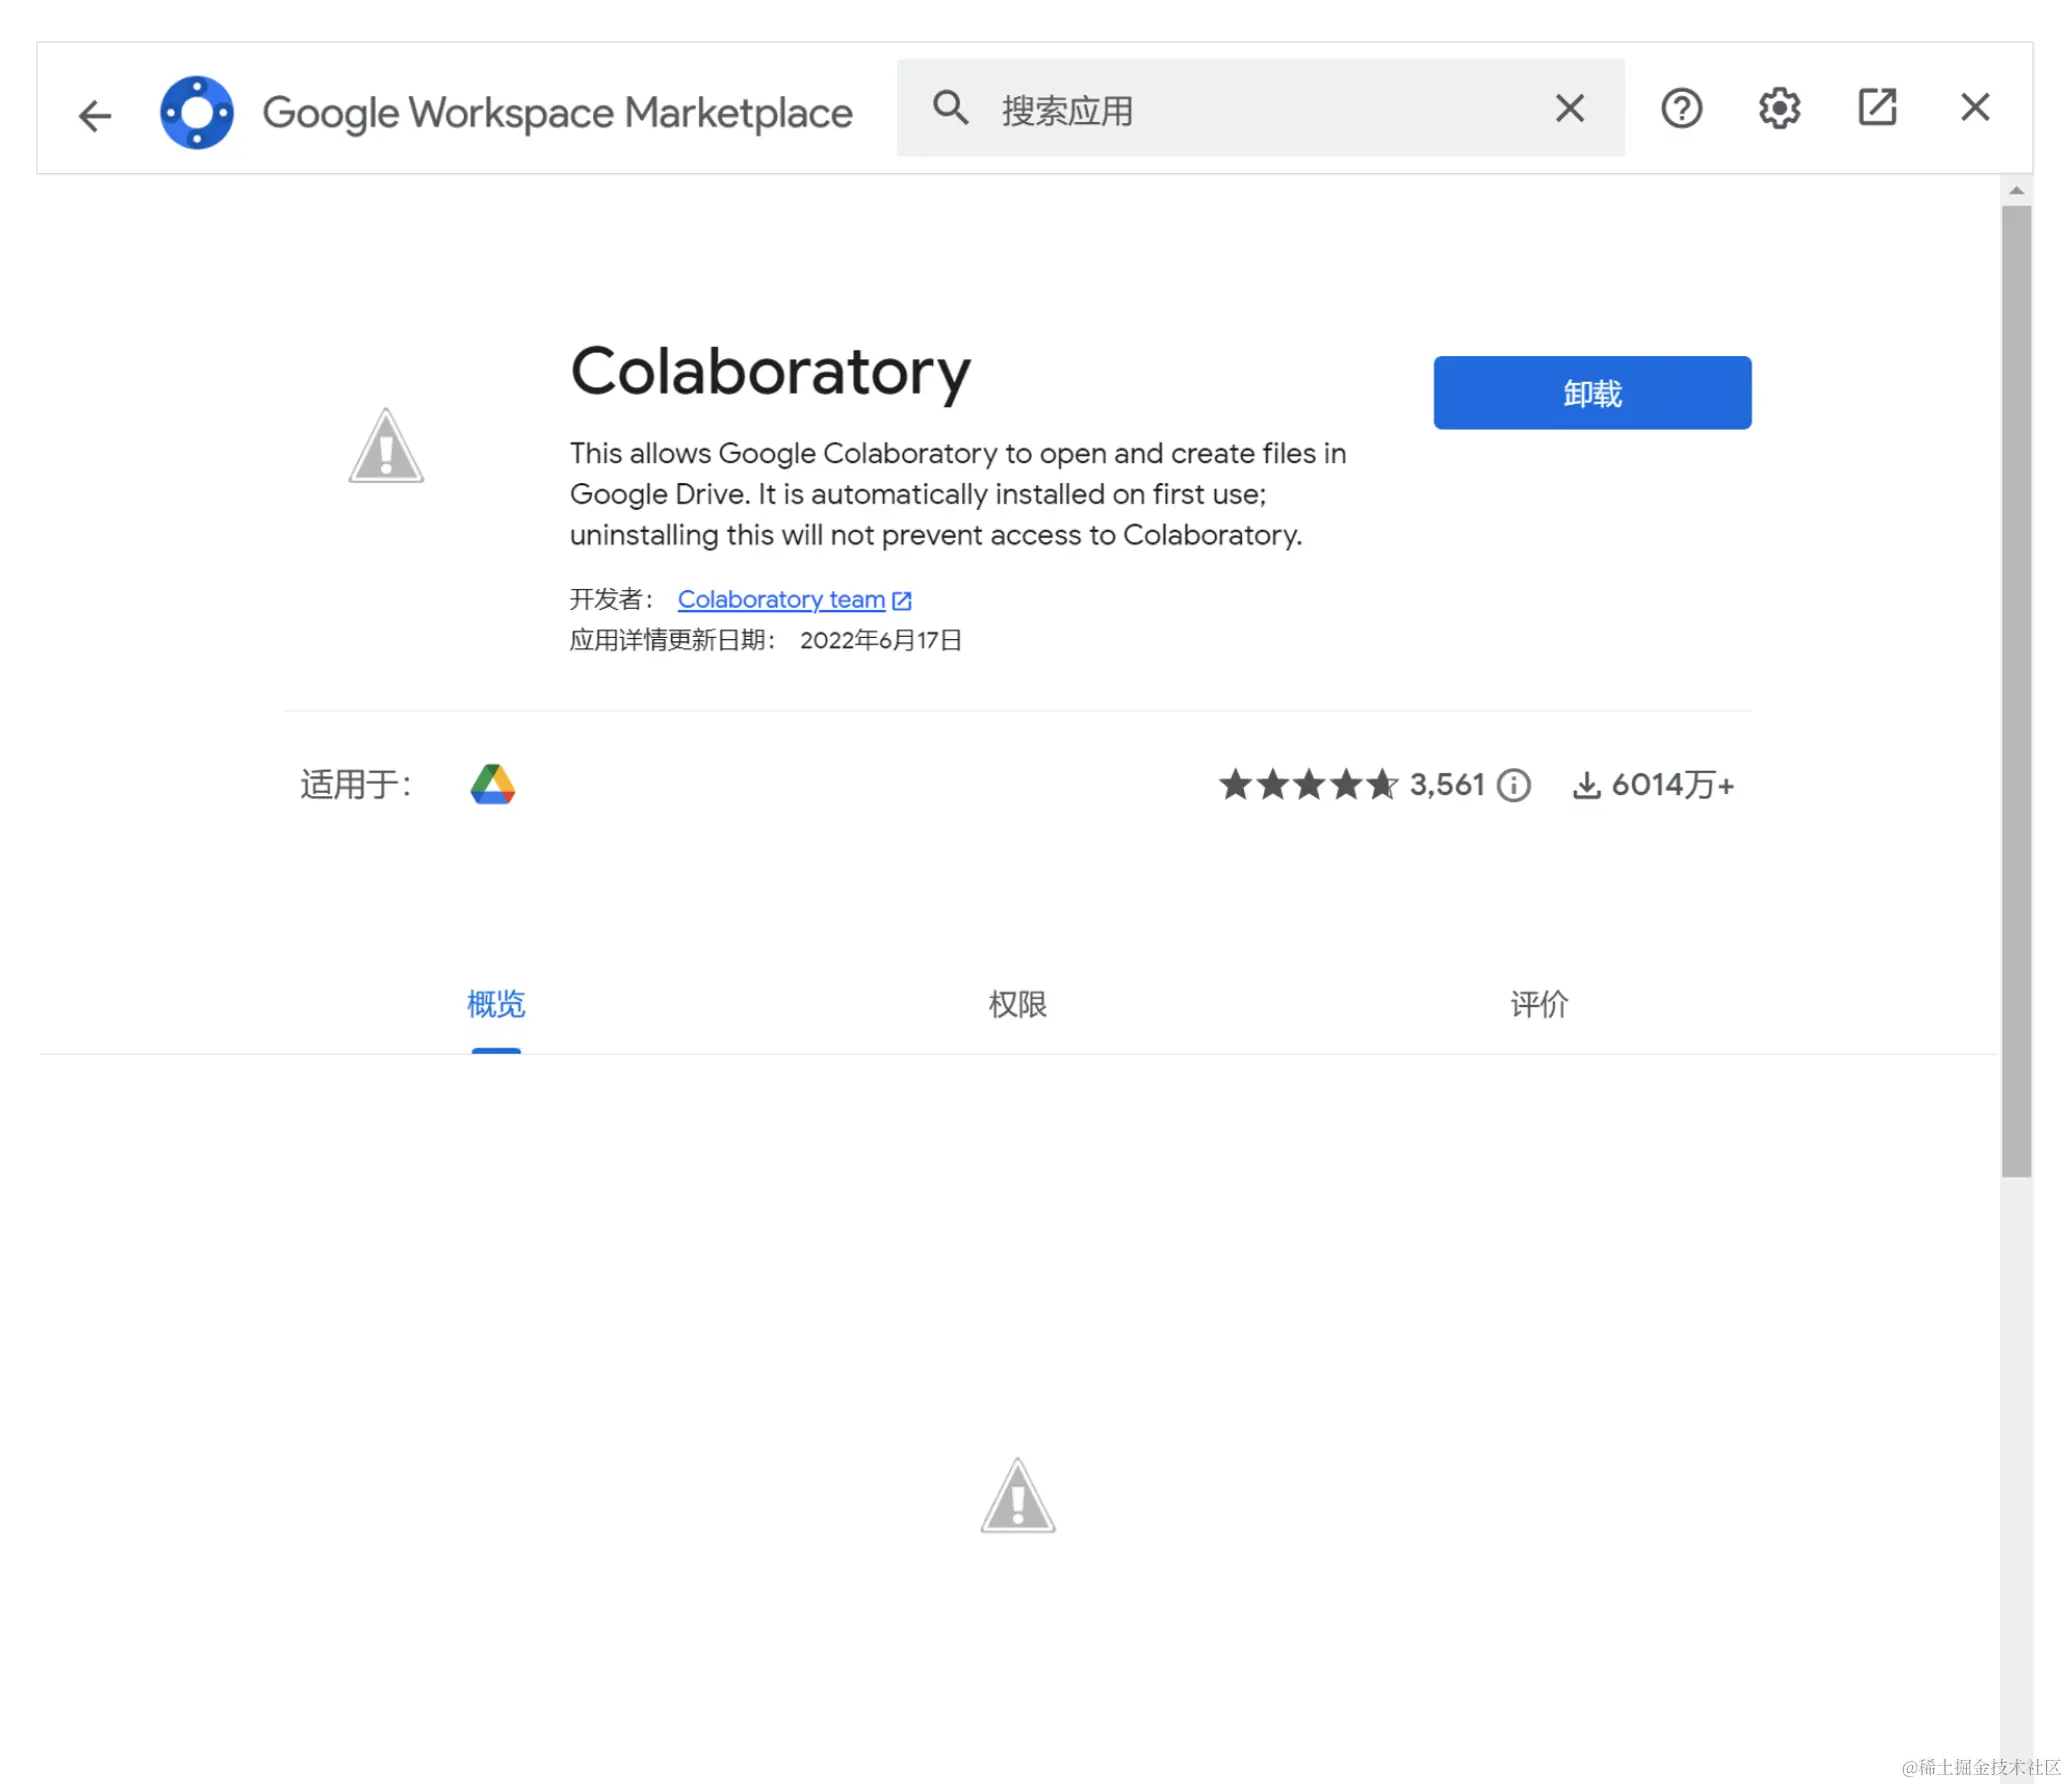This screenshot has width=2068, height=1784.
Task: Click the Google Workspace Marketplace logo
Action: pyautogui.click(x=197, y=112)
